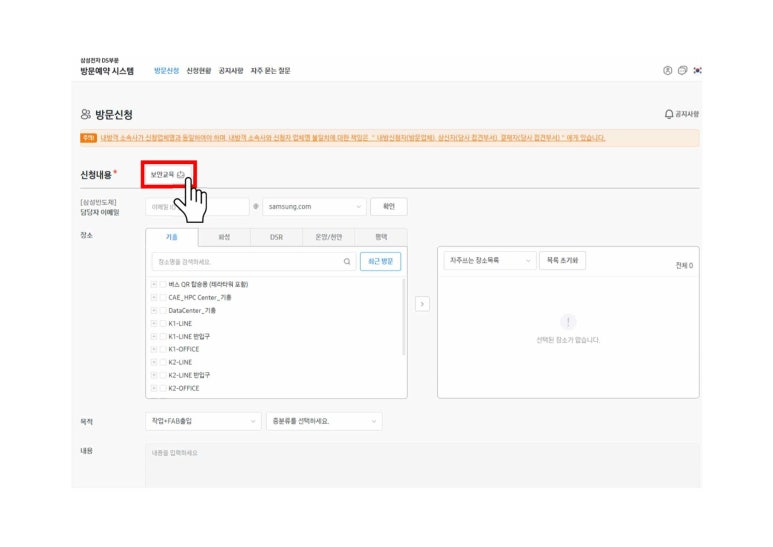Screen dimensions: 773x547
Task: Switch to the 화성 location tab
Action: (224, 237)
